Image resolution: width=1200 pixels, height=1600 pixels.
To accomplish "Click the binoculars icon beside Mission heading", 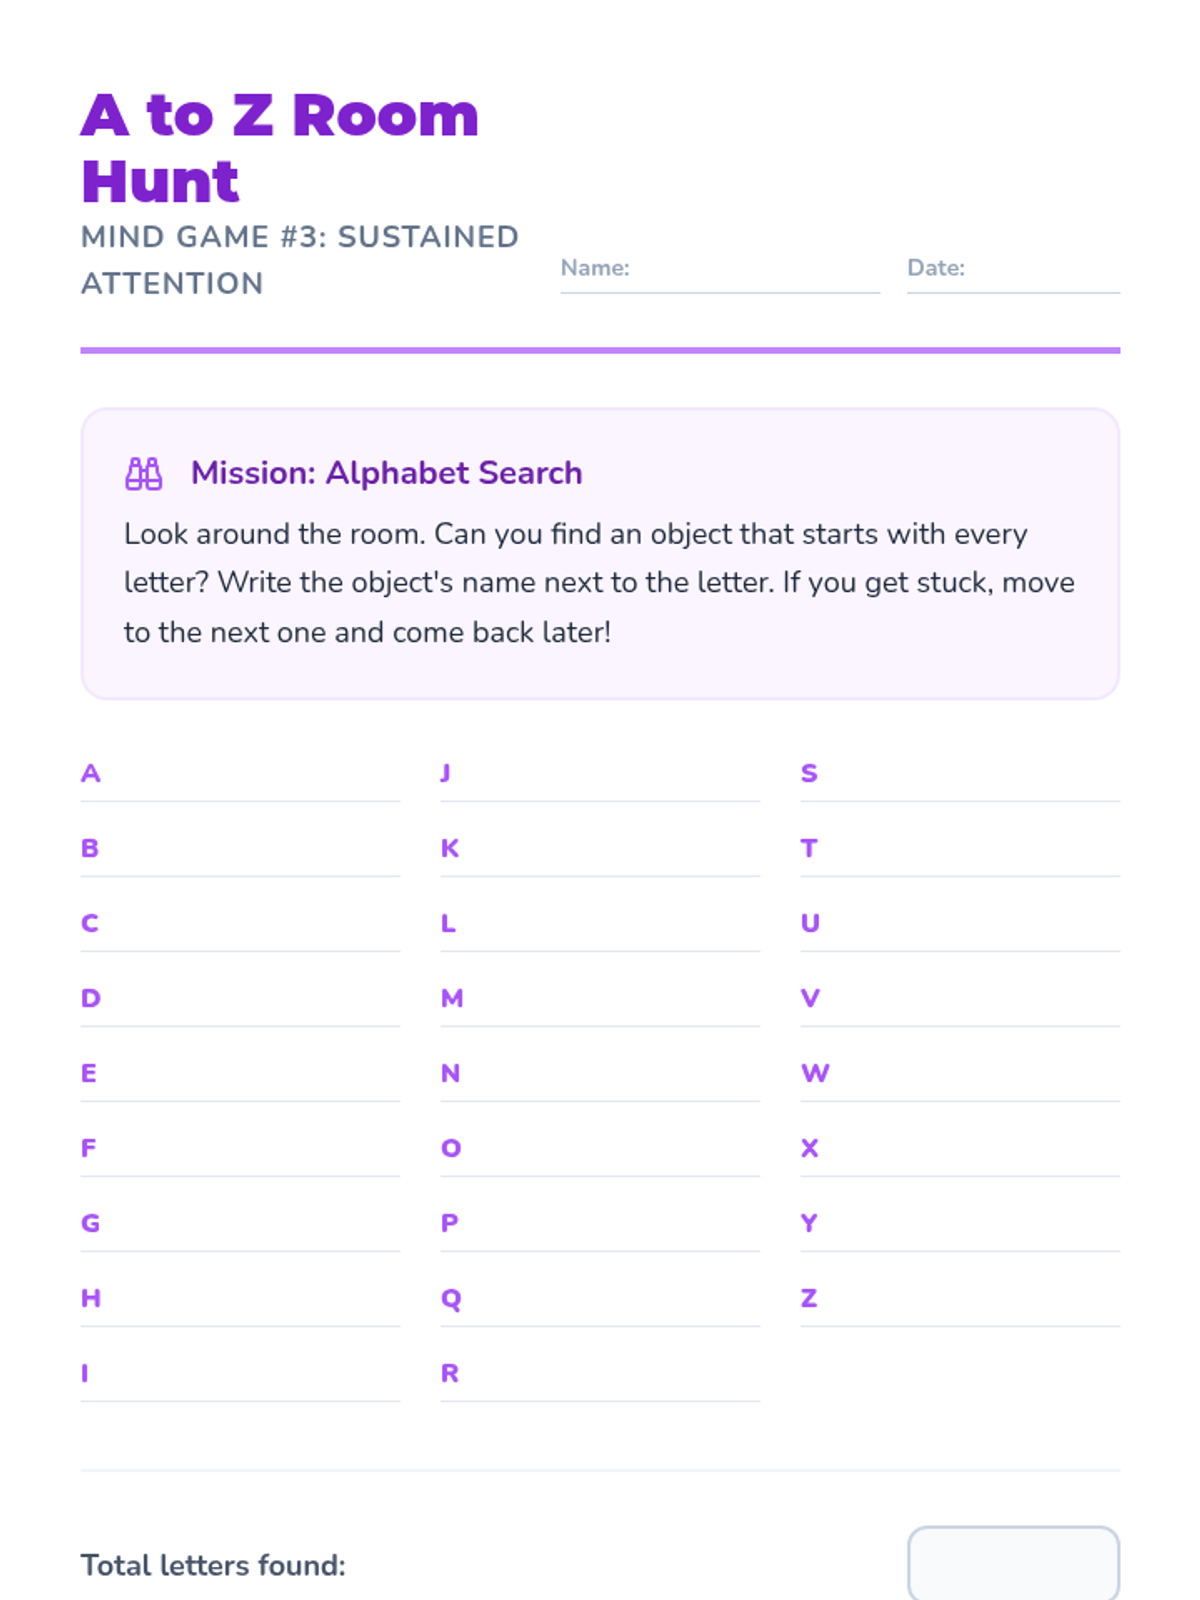I will tap(143, 473).
